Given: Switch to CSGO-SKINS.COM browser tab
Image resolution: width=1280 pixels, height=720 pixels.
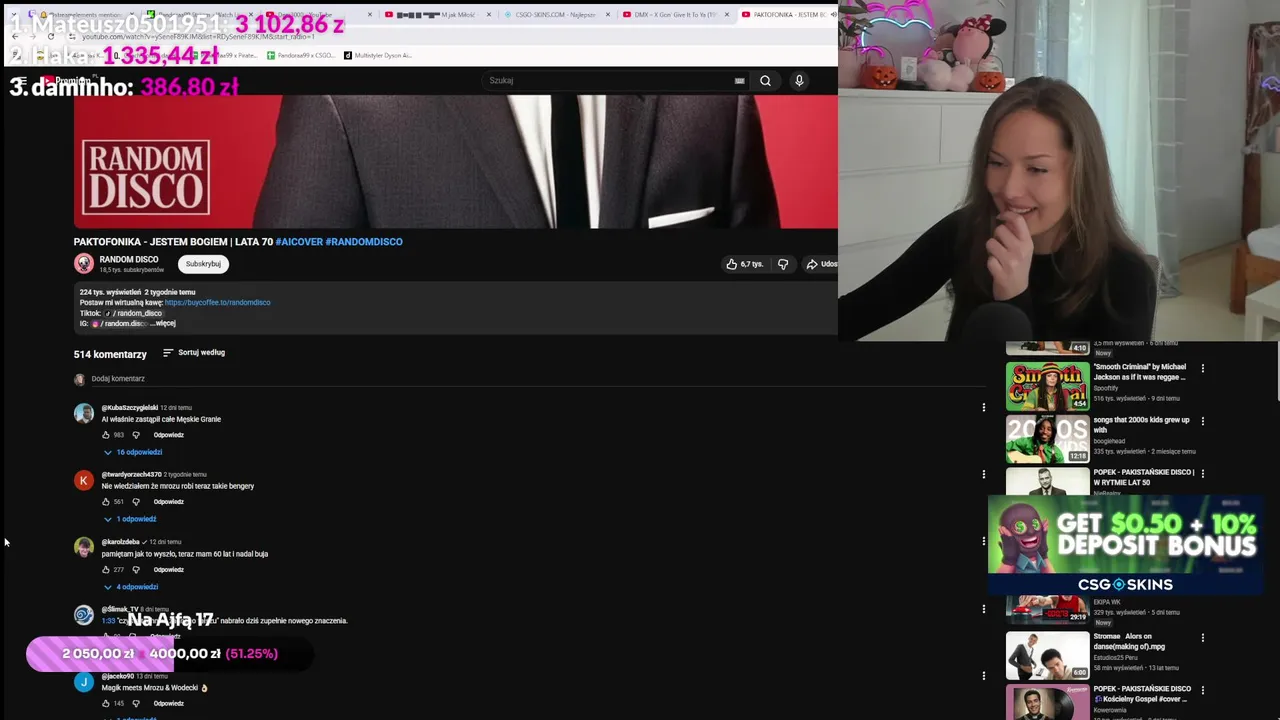Looking at the screenshot, I should (x=555, y=15).
